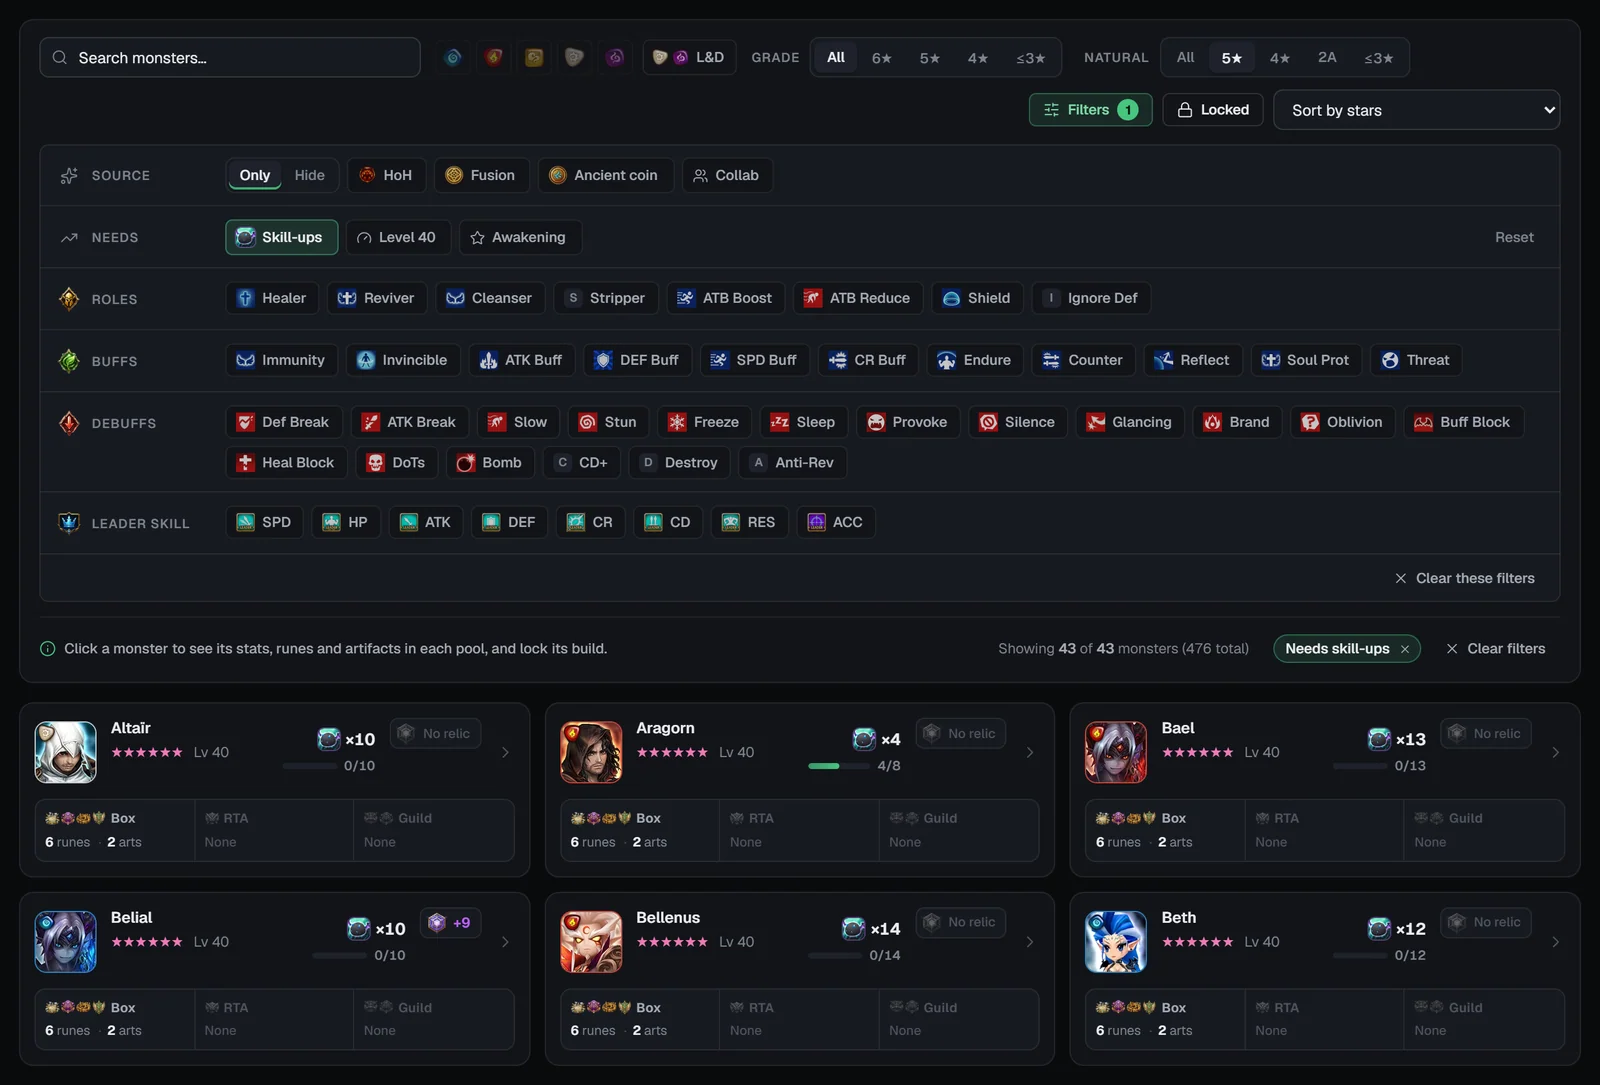Toggle the Freeze debuff filter
1600x1085 pixels.
705,422
